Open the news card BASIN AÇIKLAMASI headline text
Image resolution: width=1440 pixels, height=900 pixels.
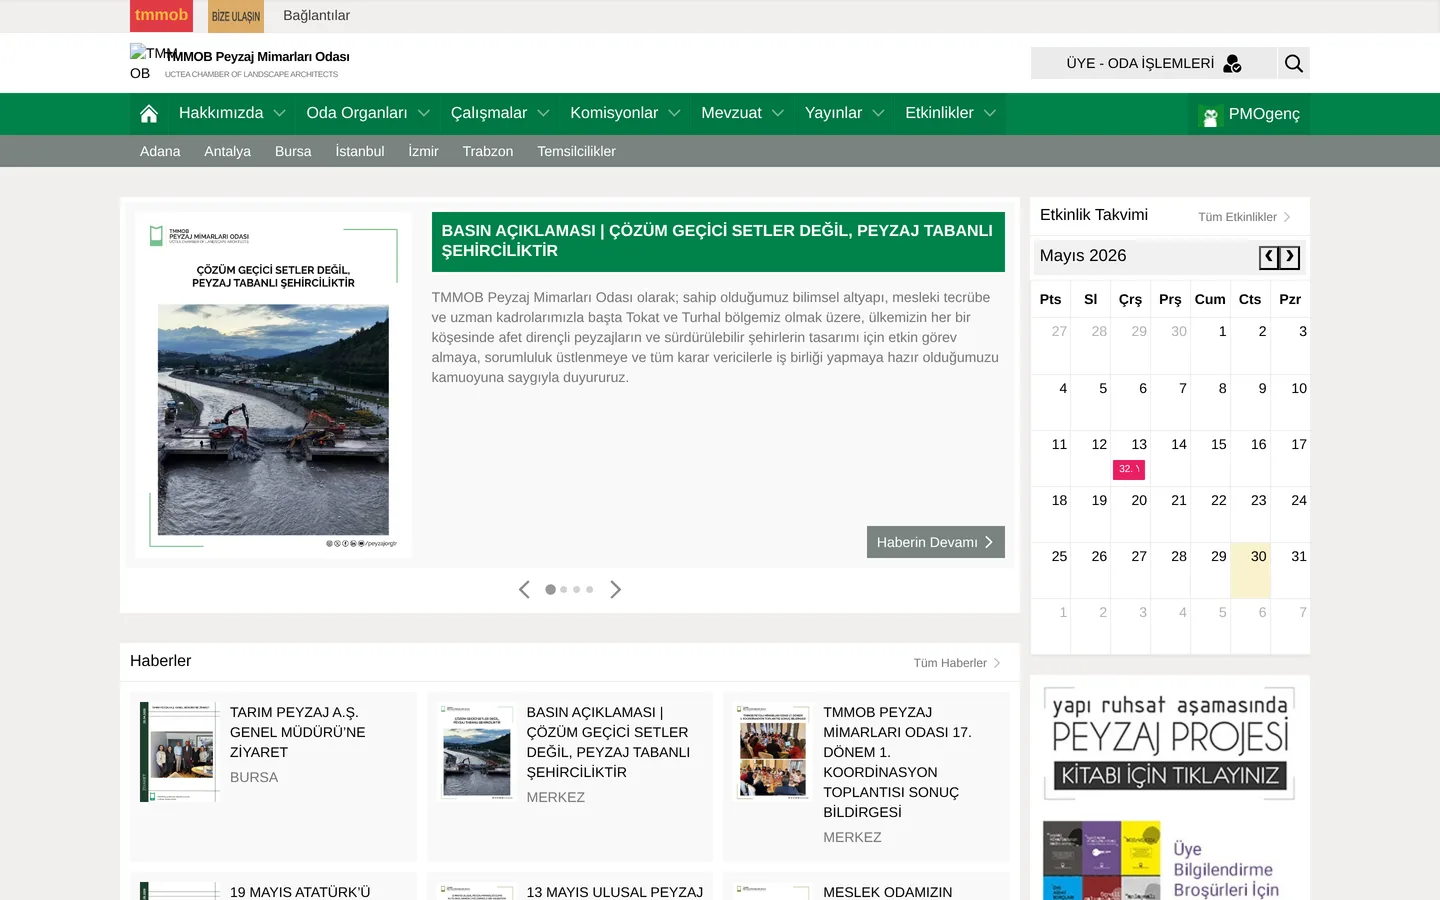click(609, 742)
